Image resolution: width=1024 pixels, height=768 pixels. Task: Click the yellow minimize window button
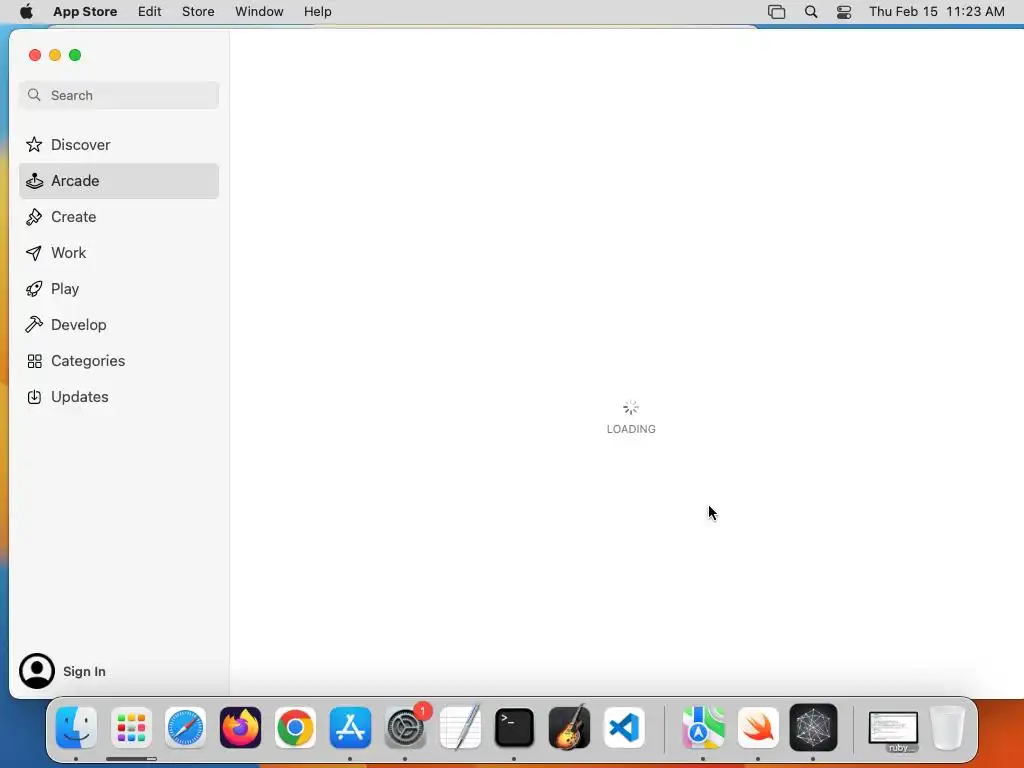(x=55, y=55)
